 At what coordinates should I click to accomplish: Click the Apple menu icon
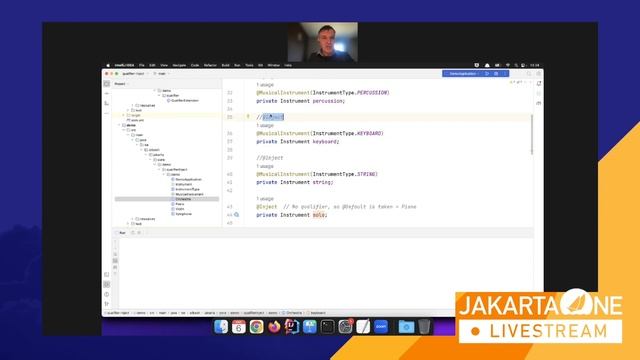pos(108,65)
